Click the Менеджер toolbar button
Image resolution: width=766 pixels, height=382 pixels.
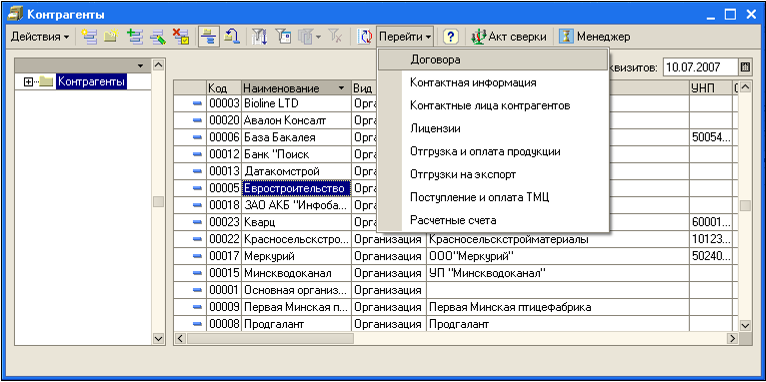(595, 37)
